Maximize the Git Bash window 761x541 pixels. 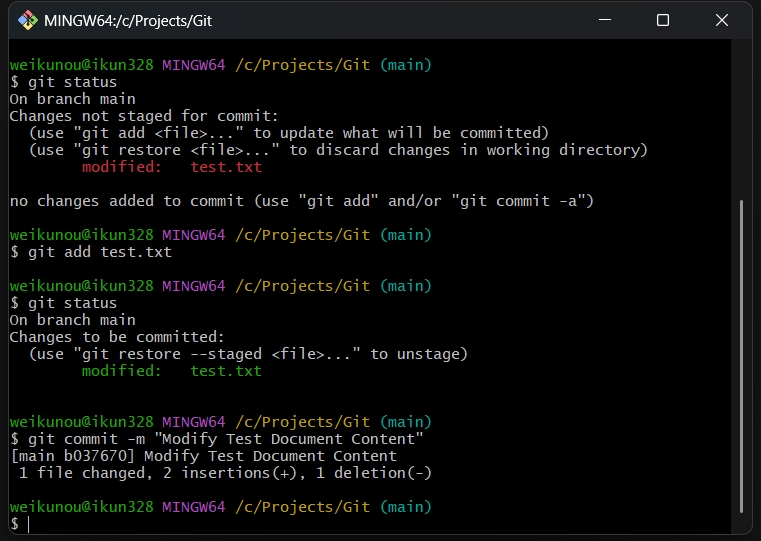663,20
